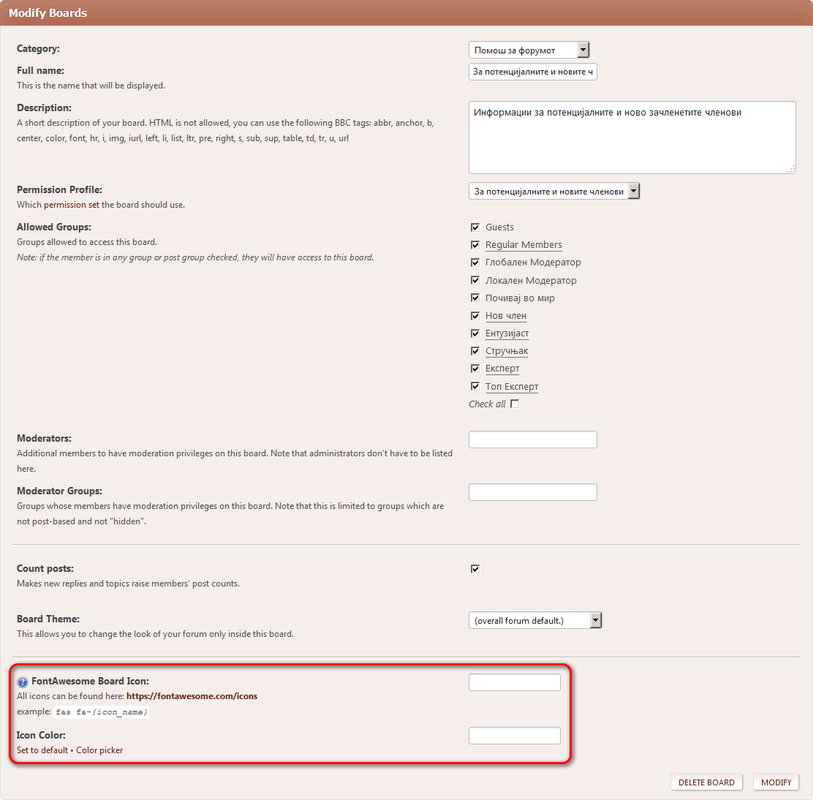The height and width of the screenshot is (800, 813).
Task: Toggle the Стручњак checkbox
Action: 475,351
